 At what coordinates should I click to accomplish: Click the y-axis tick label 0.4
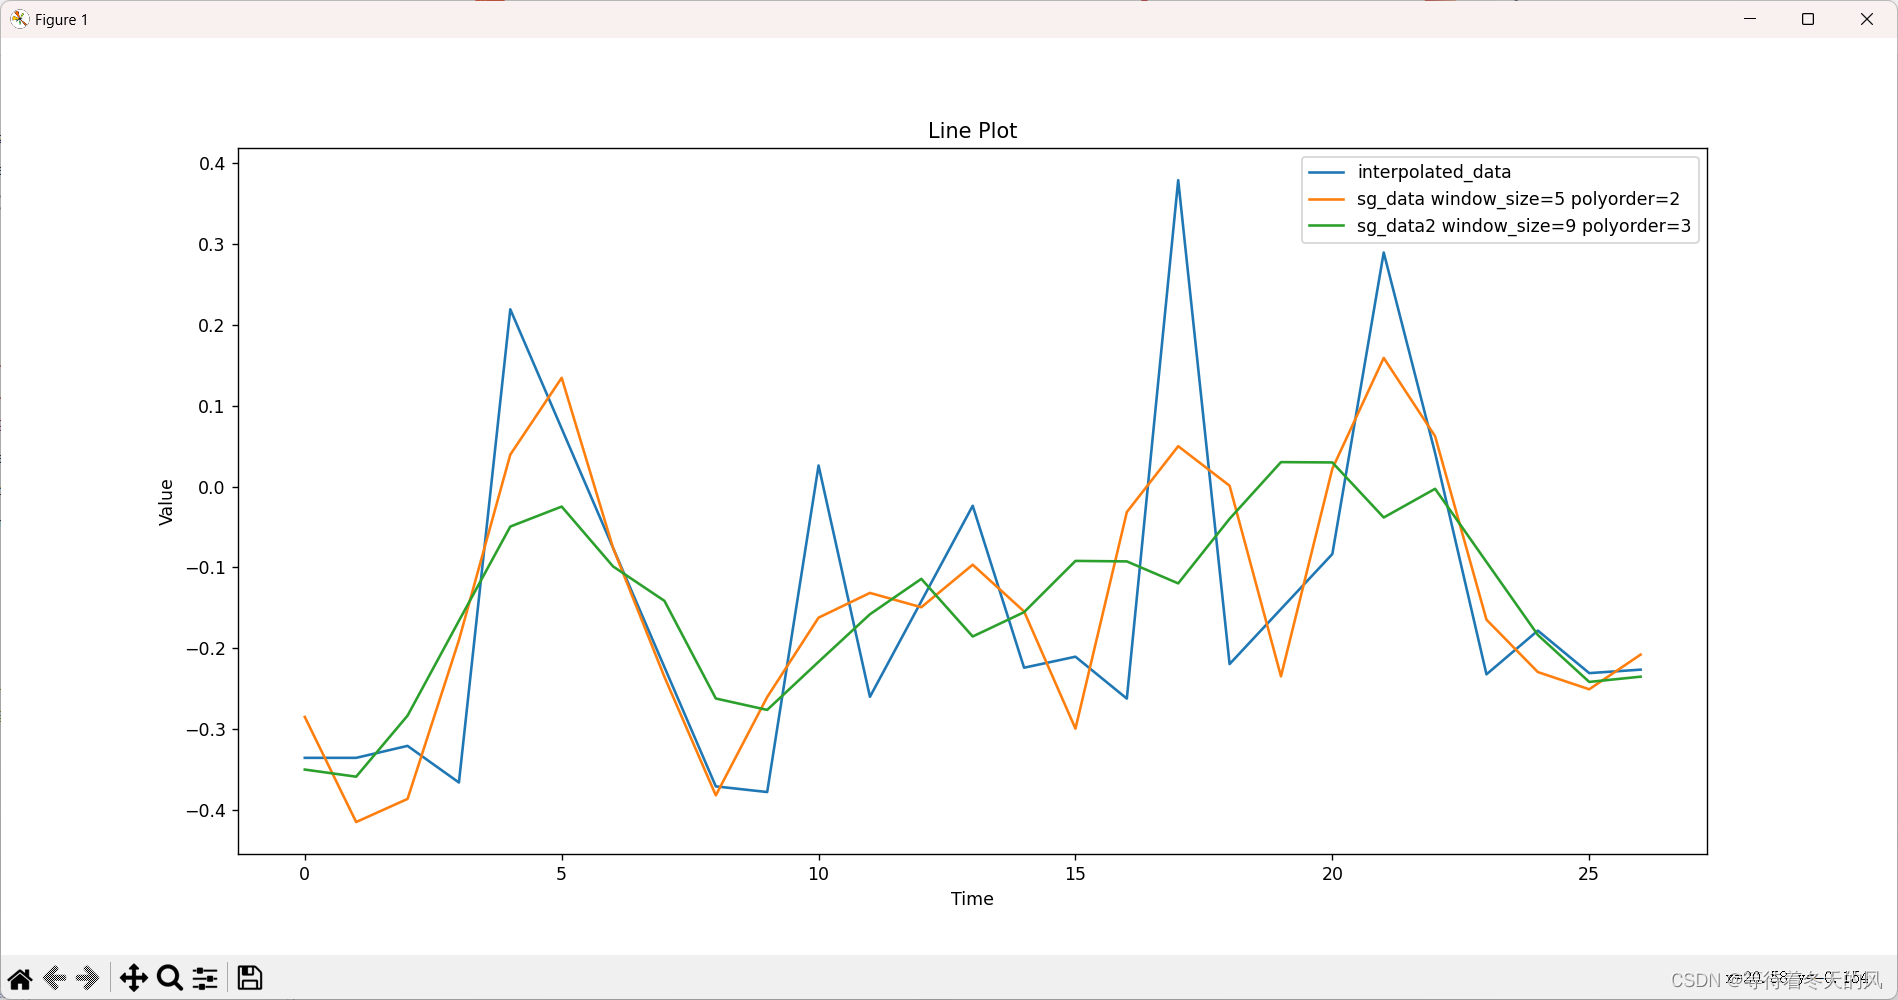[212, 164]
